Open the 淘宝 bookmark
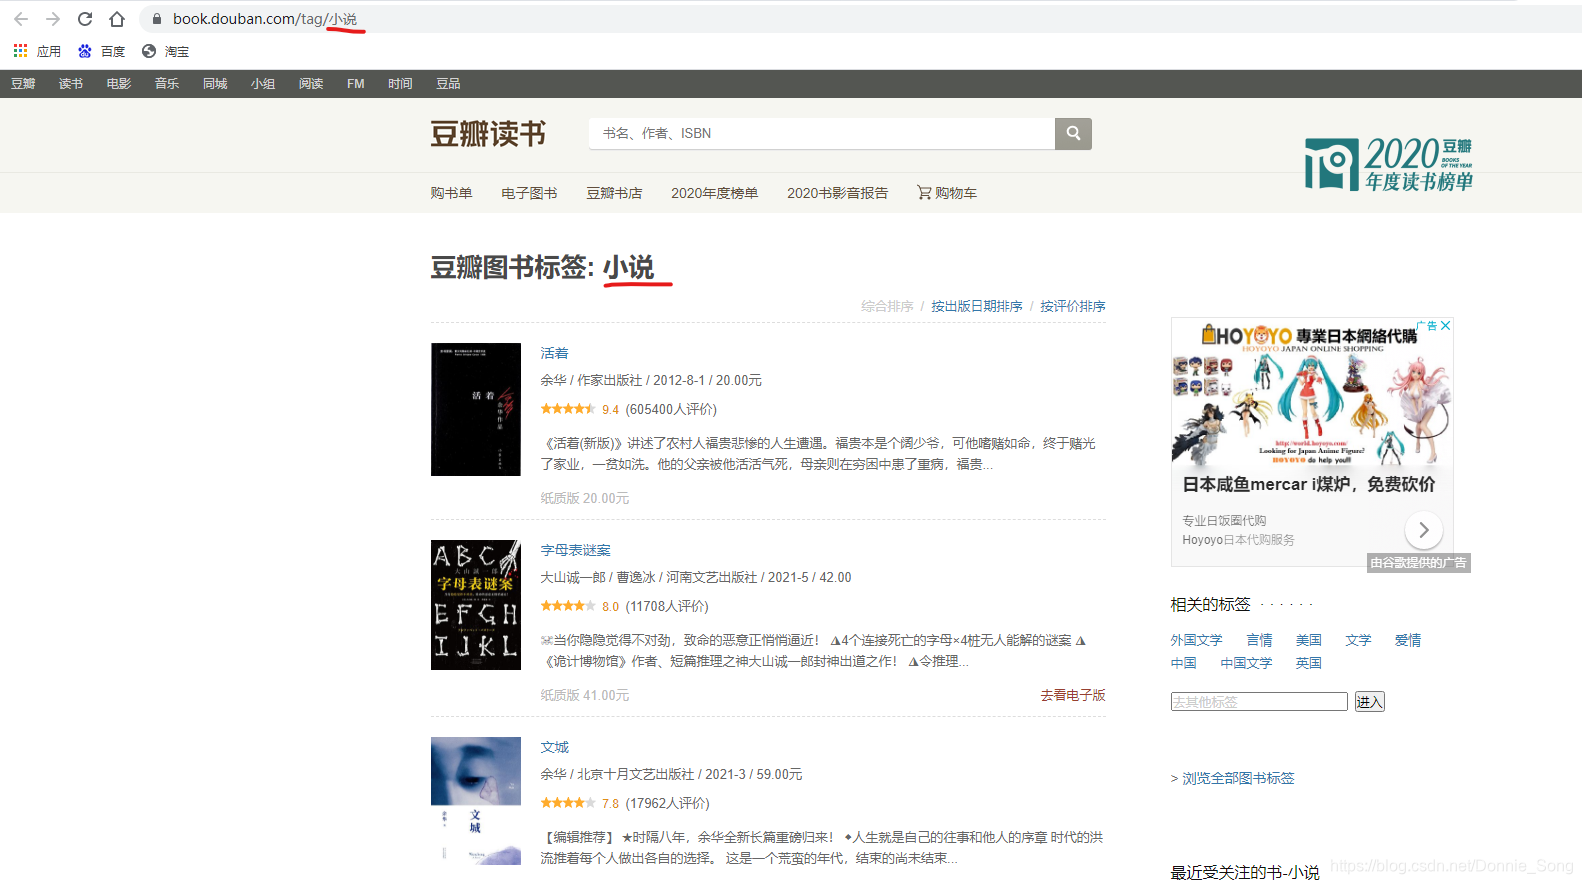 (x=166, y=51)
